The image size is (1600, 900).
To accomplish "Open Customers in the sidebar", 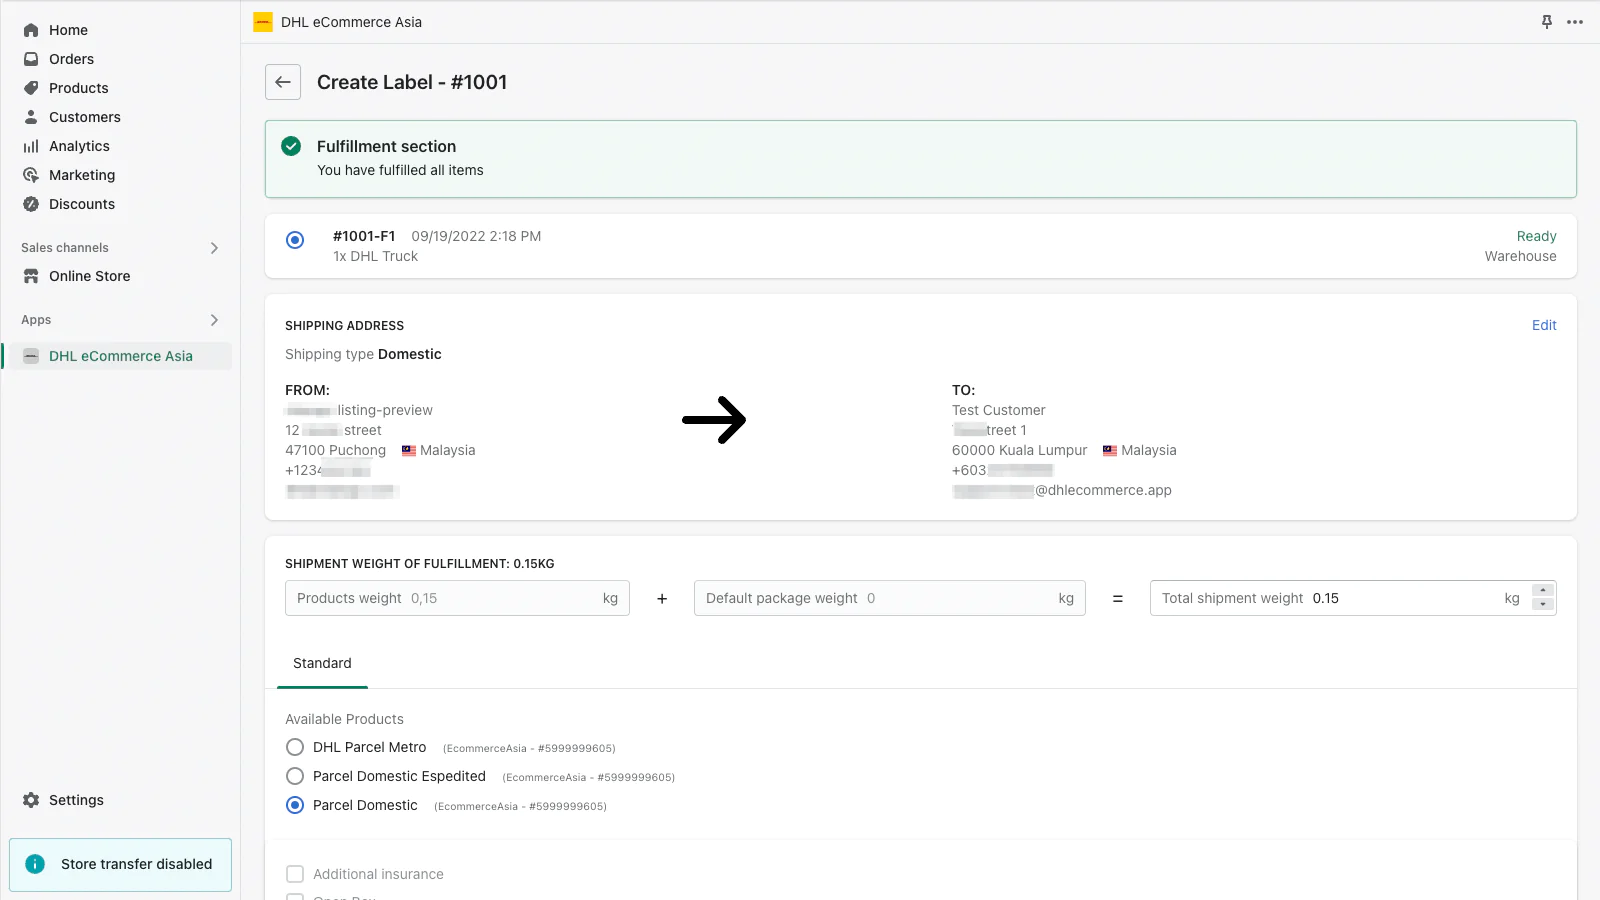I will point(84,117).
